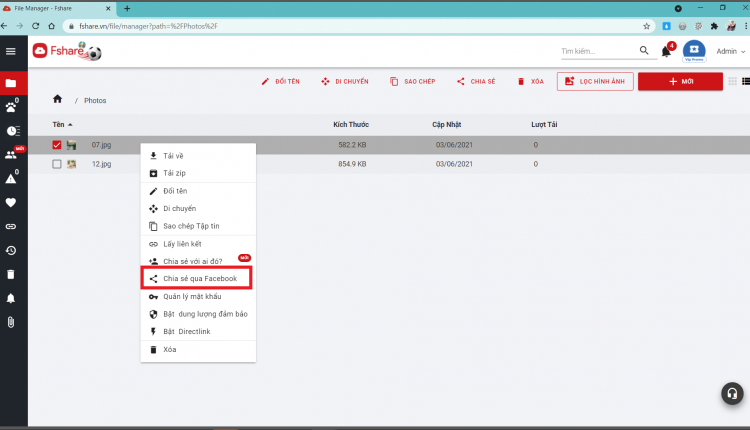Image resolution: width=750 pixels, height=430 pixels.
Task: Select the 12.jpg file name
Action: coord(101,164)
